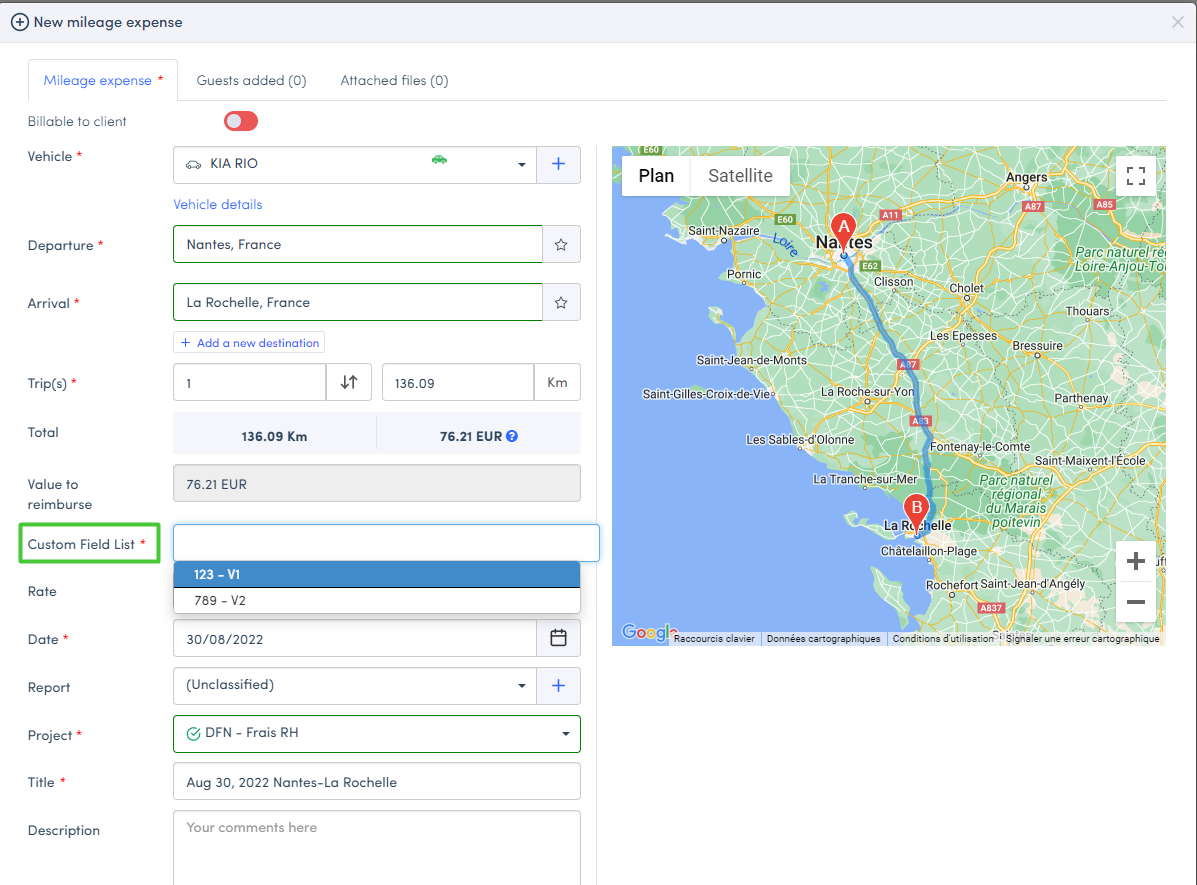Open the Guests added tab

click(251, 80)
